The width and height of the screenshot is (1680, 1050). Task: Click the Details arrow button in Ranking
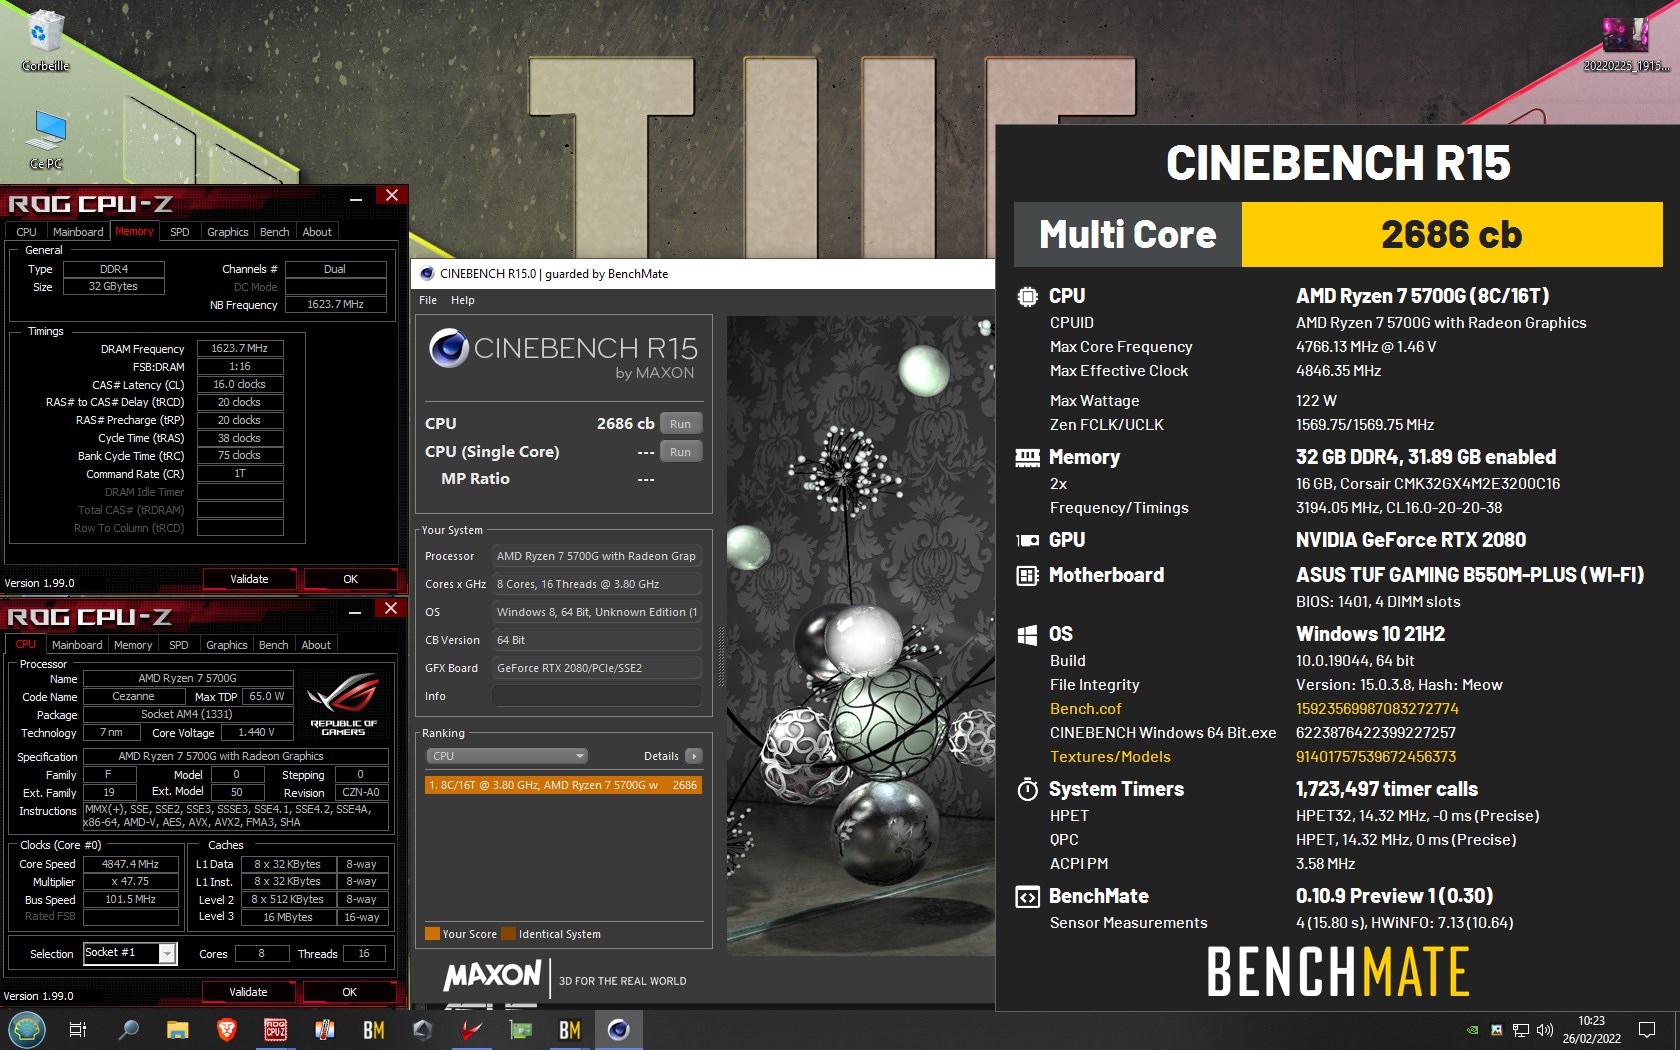pos(694,756)
